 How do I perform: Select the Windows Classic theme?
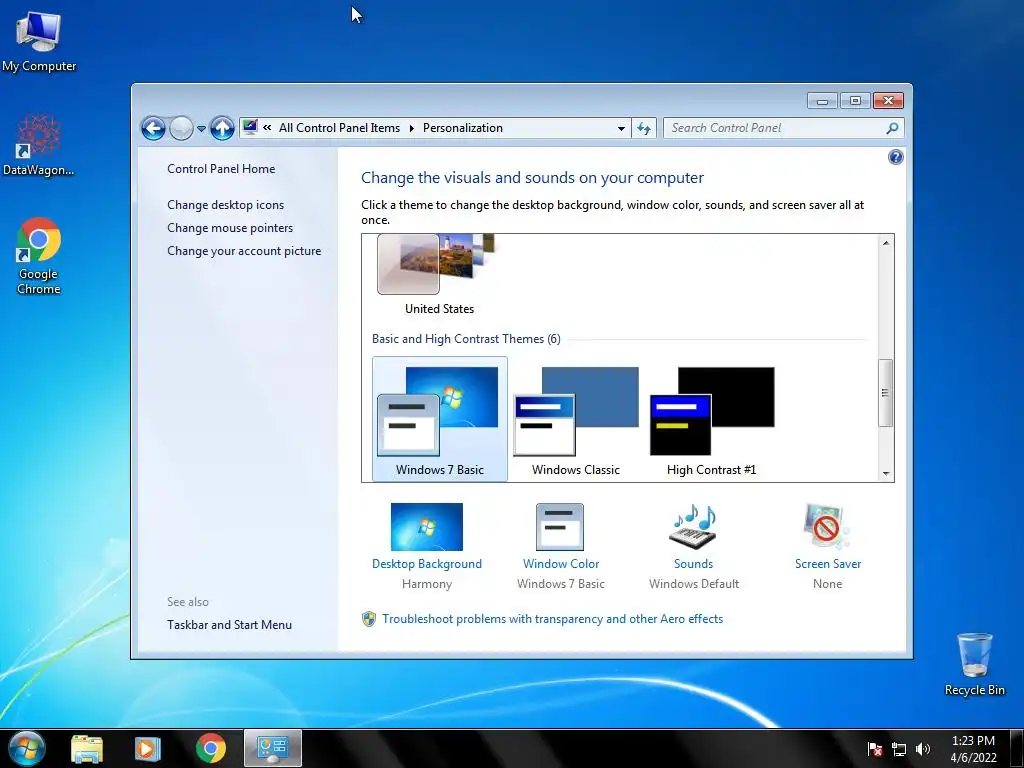[x=576, y=419]
